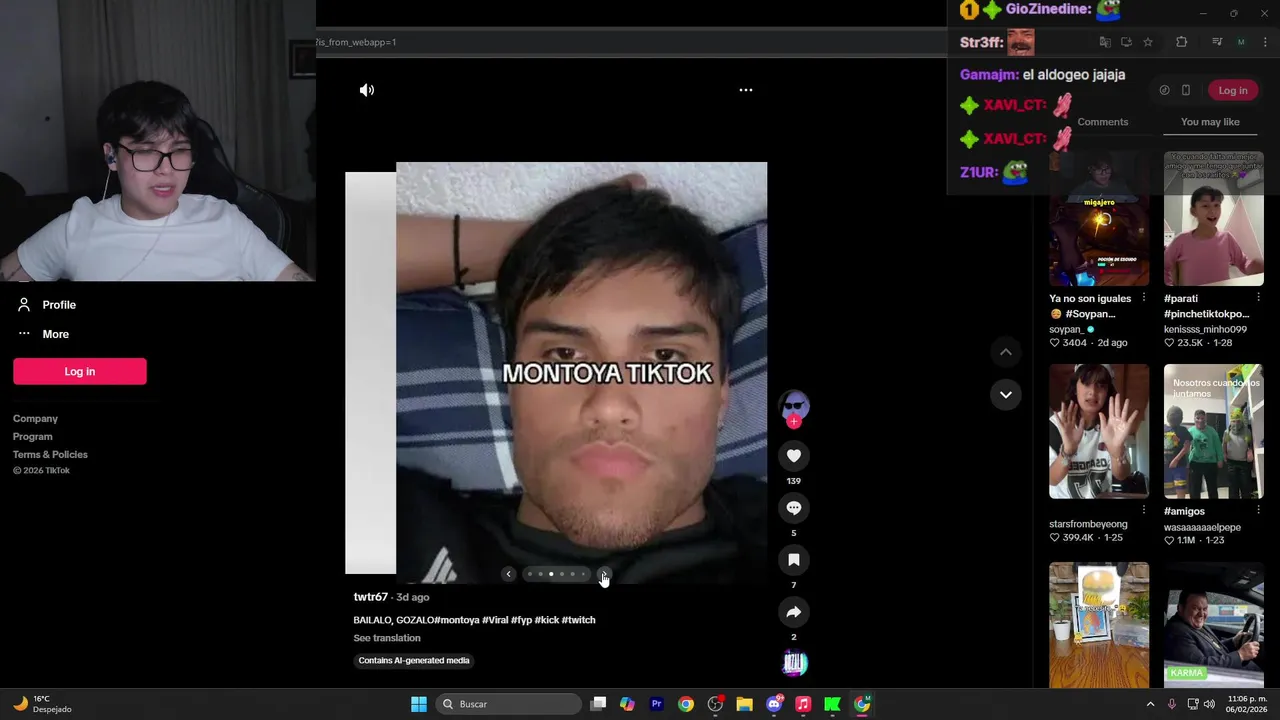Screen dimensions: 1280x720
Task: Show the previous slide in the photo carousel
Action: tap(508, 574)
